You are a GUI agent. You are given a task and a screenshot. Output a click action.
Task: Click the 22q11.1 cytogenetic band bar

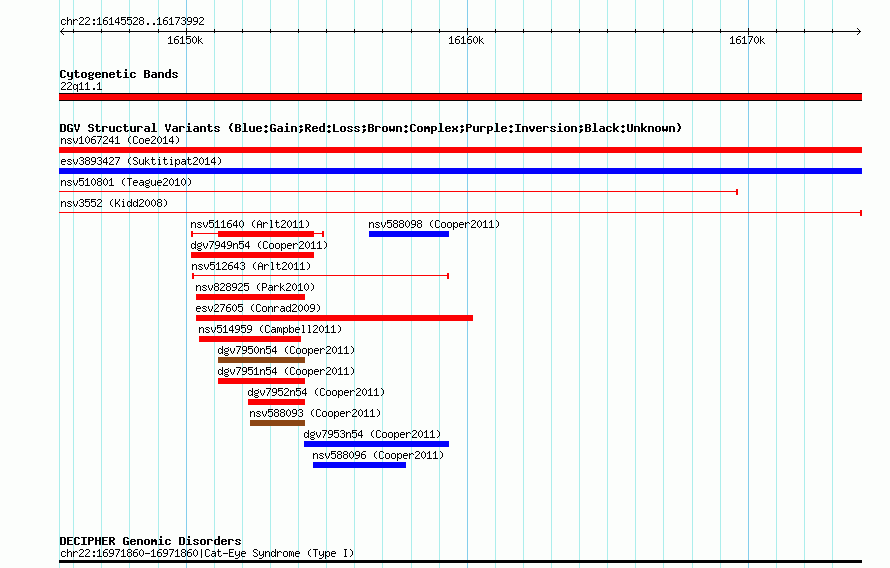(460, 97)
